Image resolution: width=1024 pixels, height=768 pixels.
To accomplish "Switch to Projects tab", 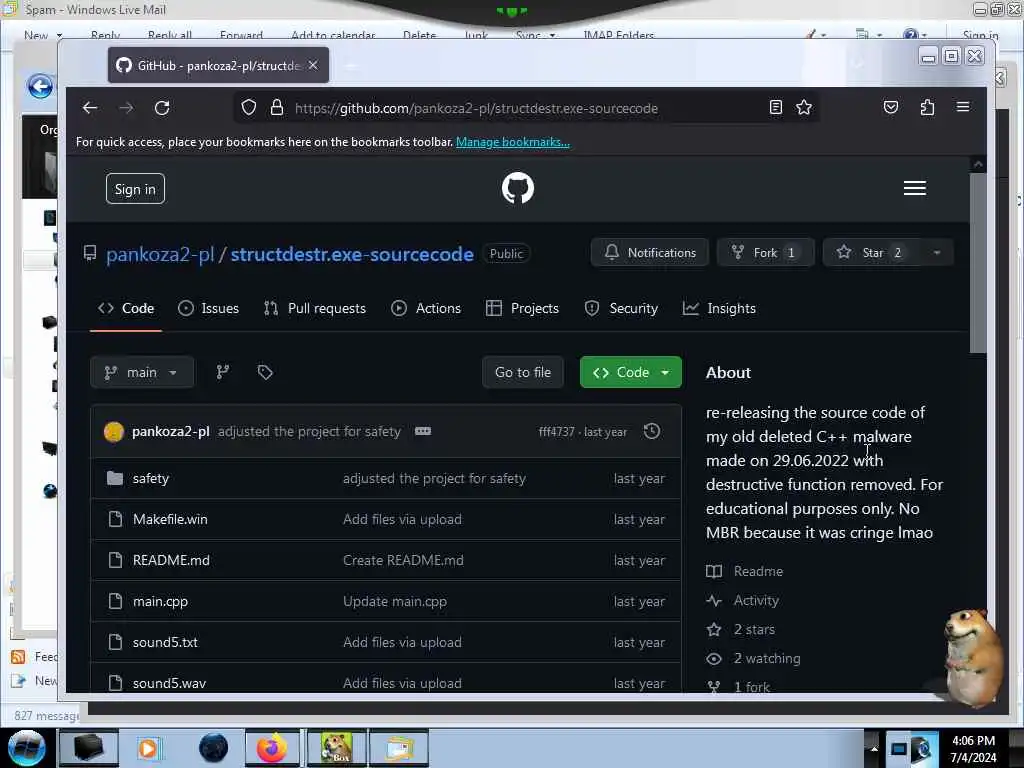I will (x=522, y=308).
